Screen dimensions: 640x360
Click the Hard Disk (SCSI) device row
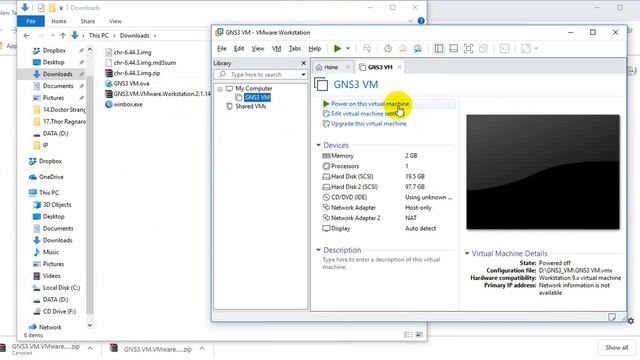(x=387, y=176)
